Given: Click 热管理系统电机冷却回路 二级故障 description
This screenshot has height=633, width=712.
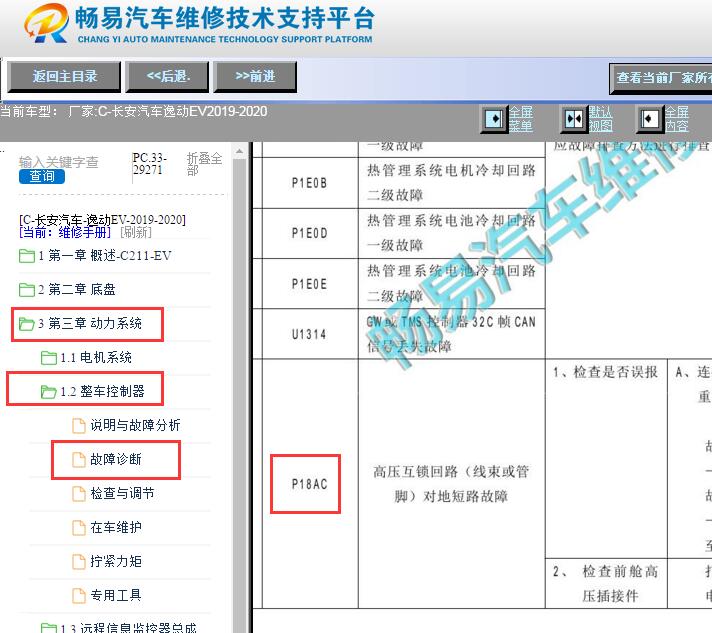Looking at the screenshot, I should pyautogui.click(x=451, y=183).
